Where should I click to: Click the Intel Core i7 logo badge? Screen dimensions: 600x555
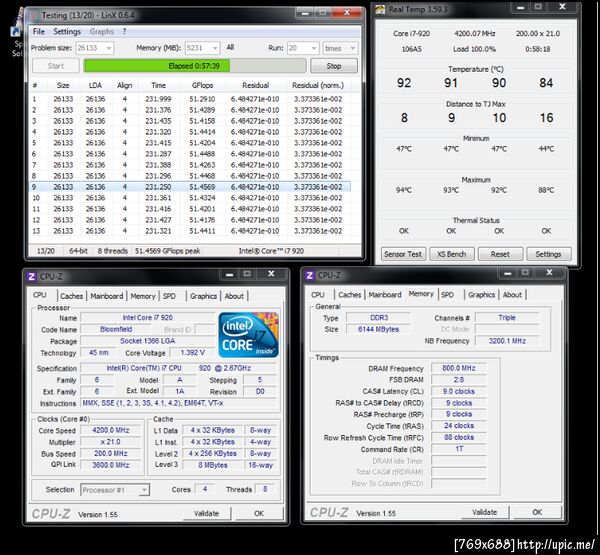click(x=249, y=335)
